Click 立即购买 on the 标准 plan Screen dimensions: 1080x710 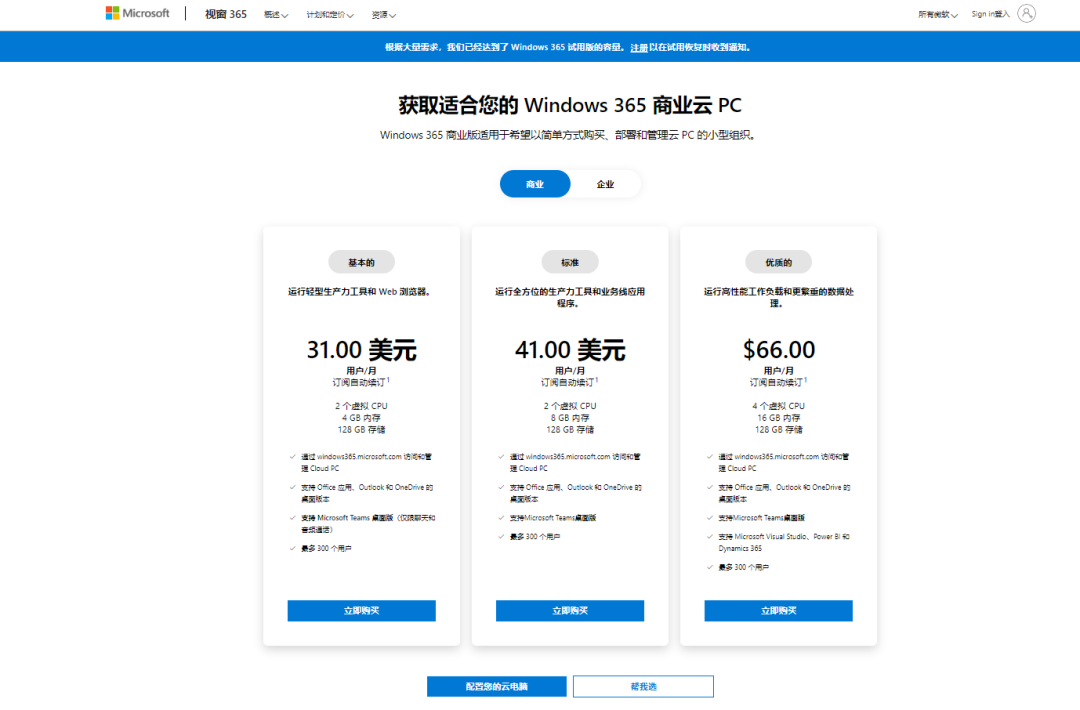pyautogui.click(x=570, y=610)
